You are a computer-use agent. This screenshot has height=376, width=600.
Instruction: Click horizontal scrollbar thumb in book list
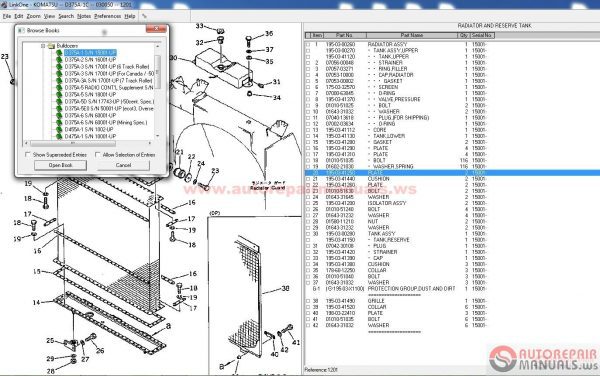pos(73,143)
